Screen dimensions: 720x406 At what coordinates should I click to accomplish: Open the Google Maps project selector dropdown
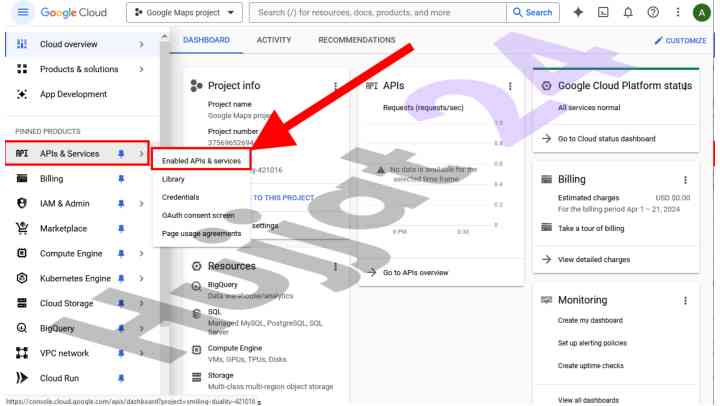click(184, 12)
